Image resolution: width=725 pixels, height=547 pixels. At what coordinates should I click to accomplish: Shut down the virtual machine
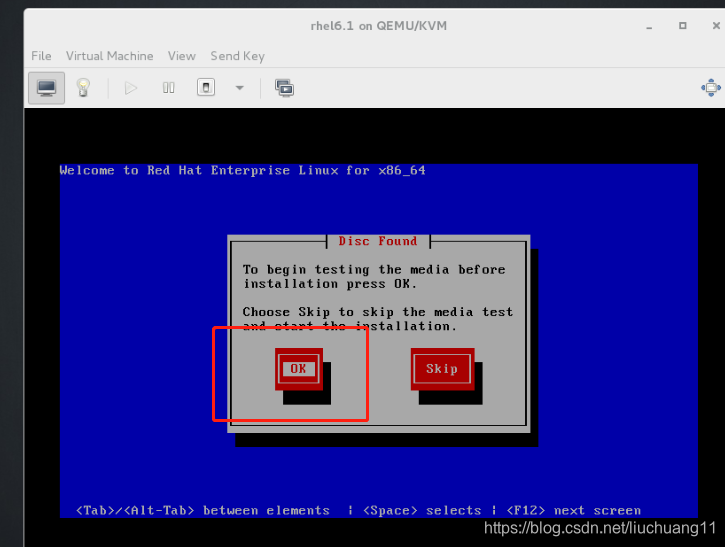point(206,87)
